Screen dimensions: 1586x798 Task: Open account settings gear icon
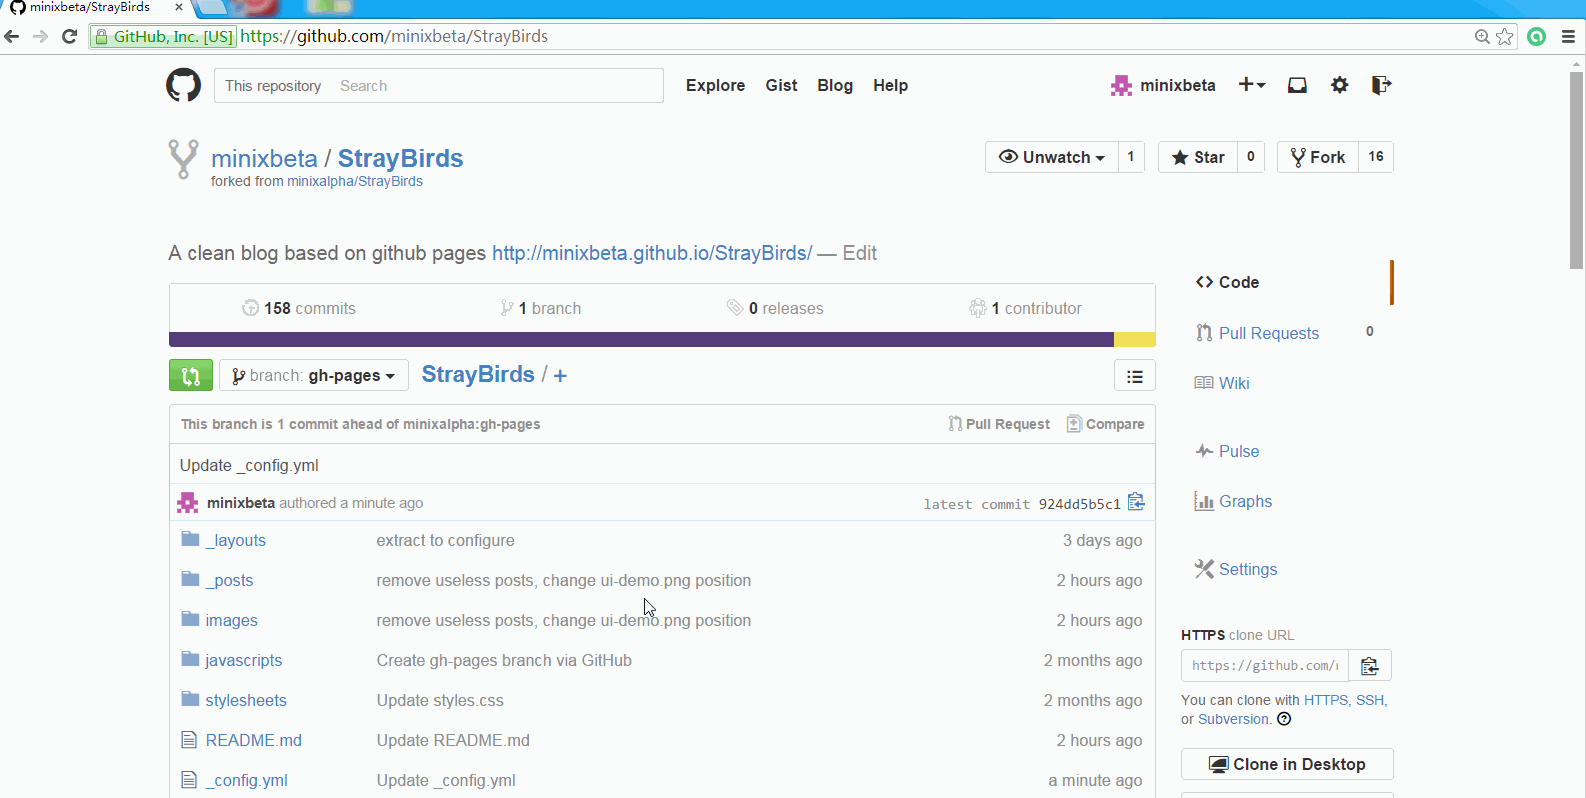coord(1340,85)
